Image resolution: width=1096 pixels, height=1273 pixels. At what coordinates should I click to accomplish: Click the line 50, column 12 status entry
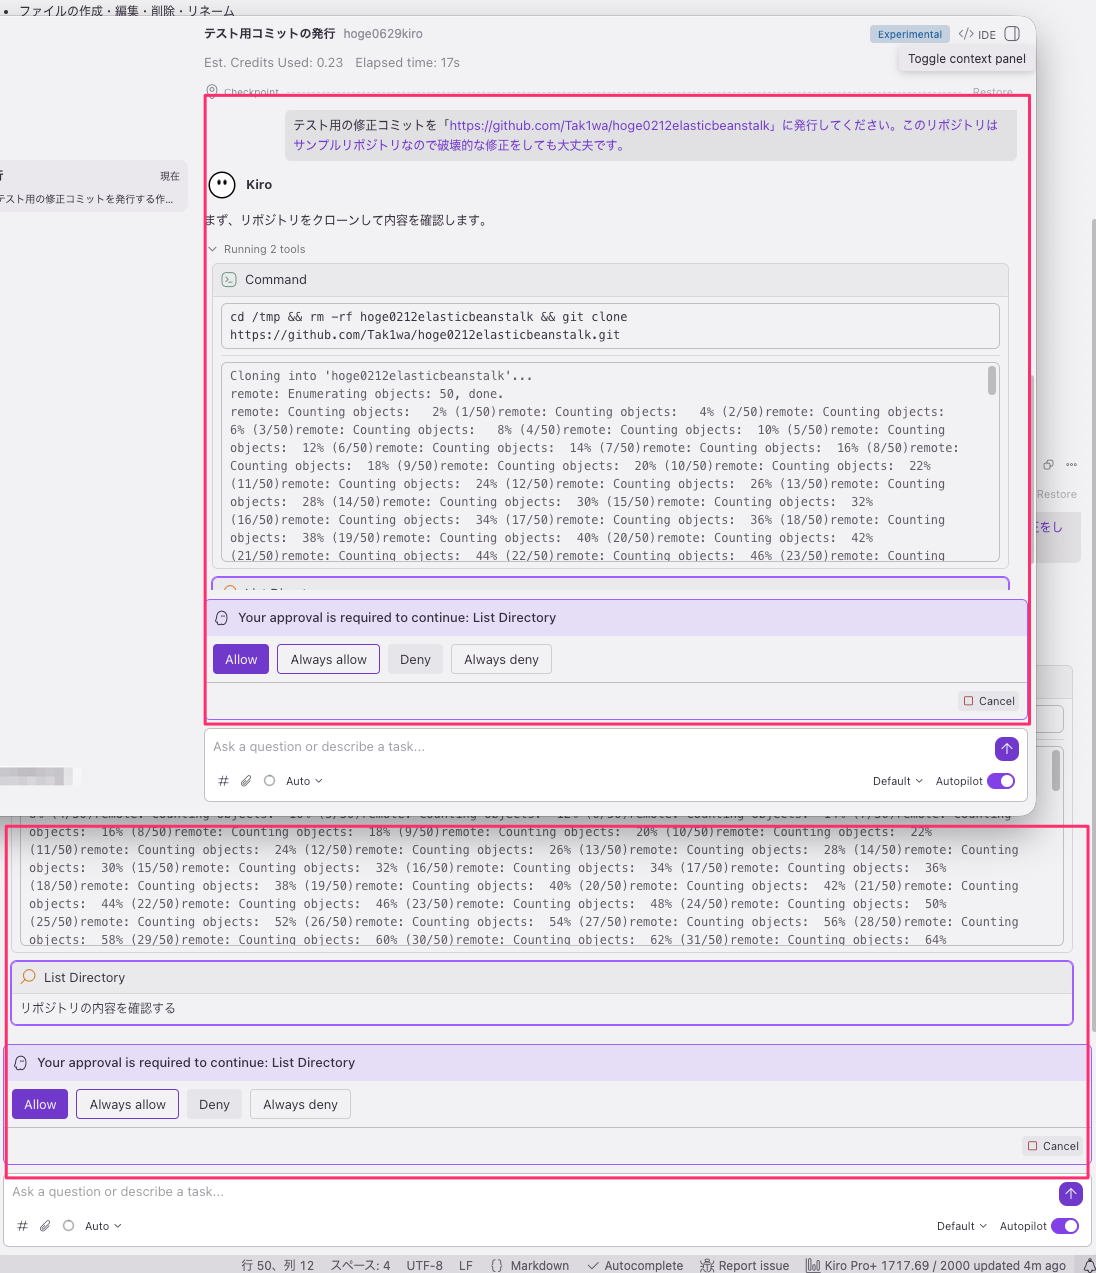pyautogui.click(x=277, y=1265)
